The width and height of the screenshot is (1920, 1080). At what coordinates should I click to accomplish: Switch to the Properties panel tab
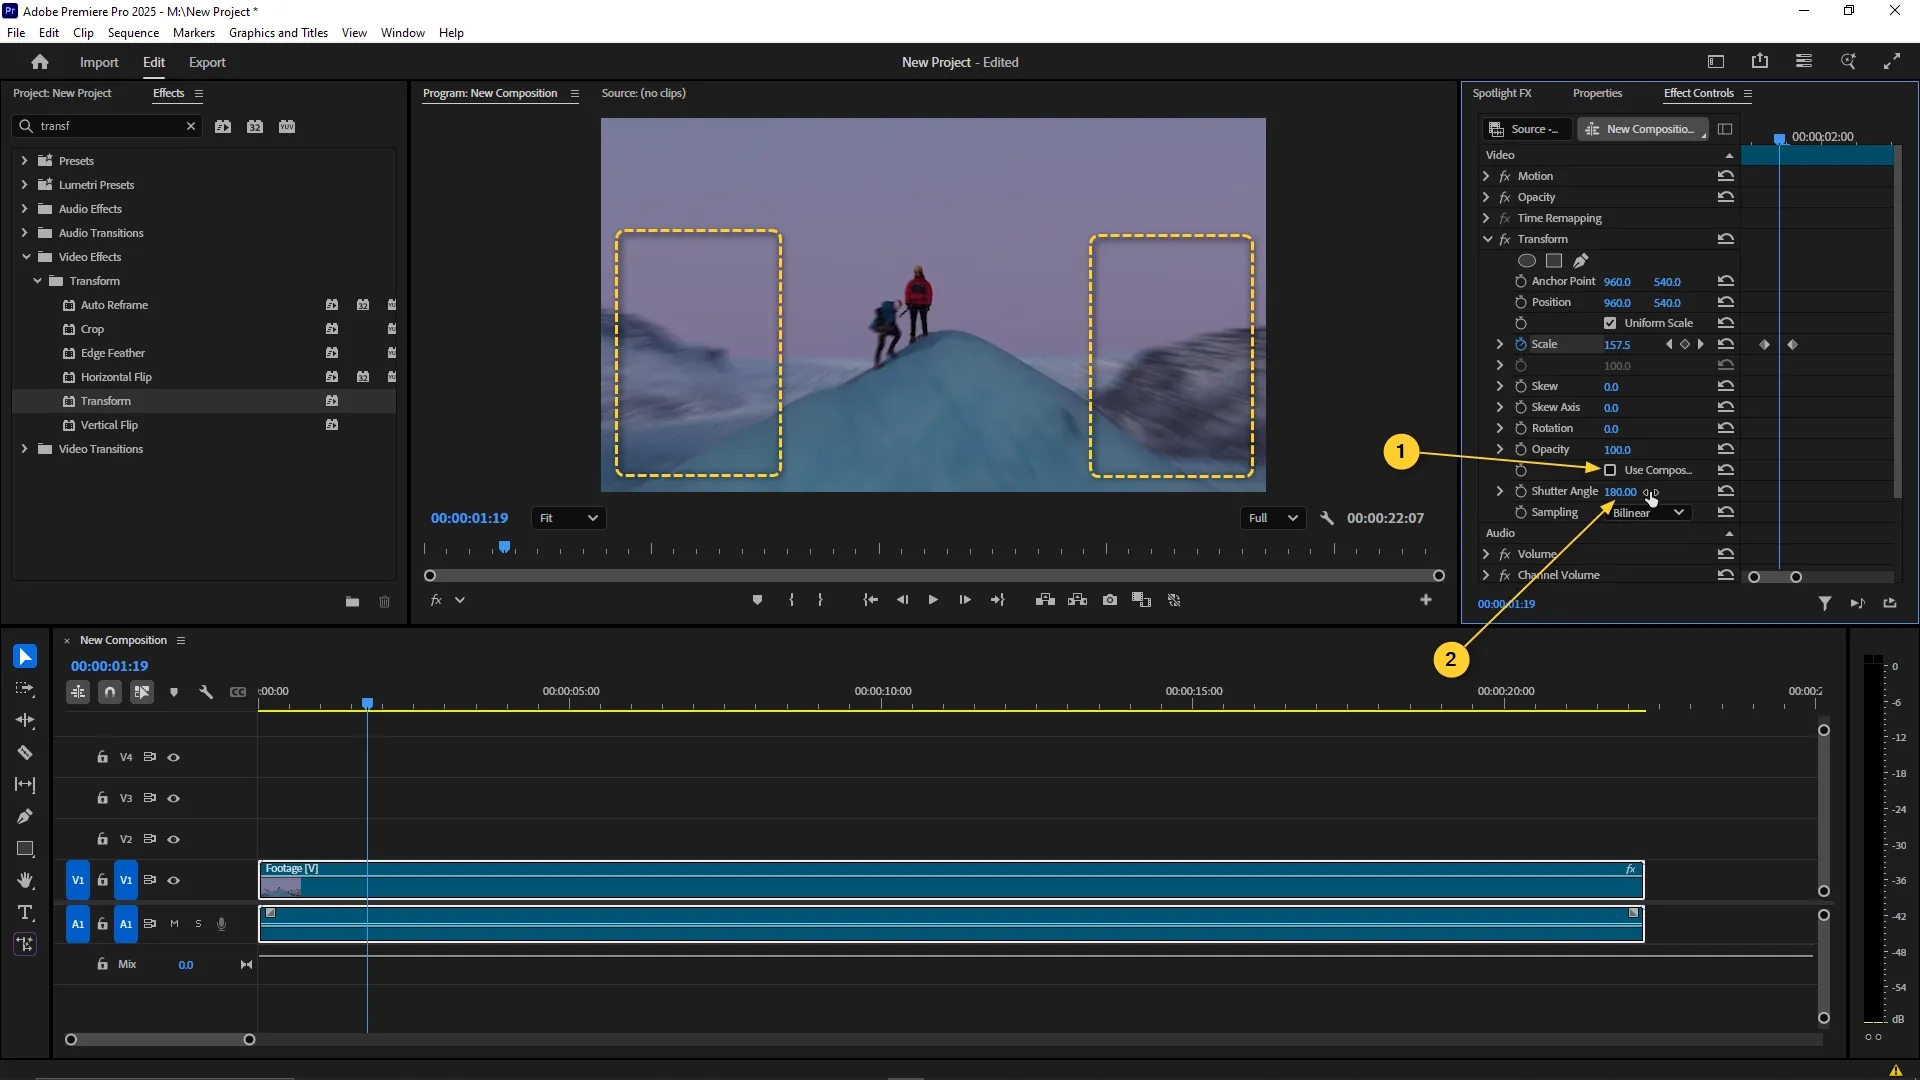click(x=1597, y=93)
